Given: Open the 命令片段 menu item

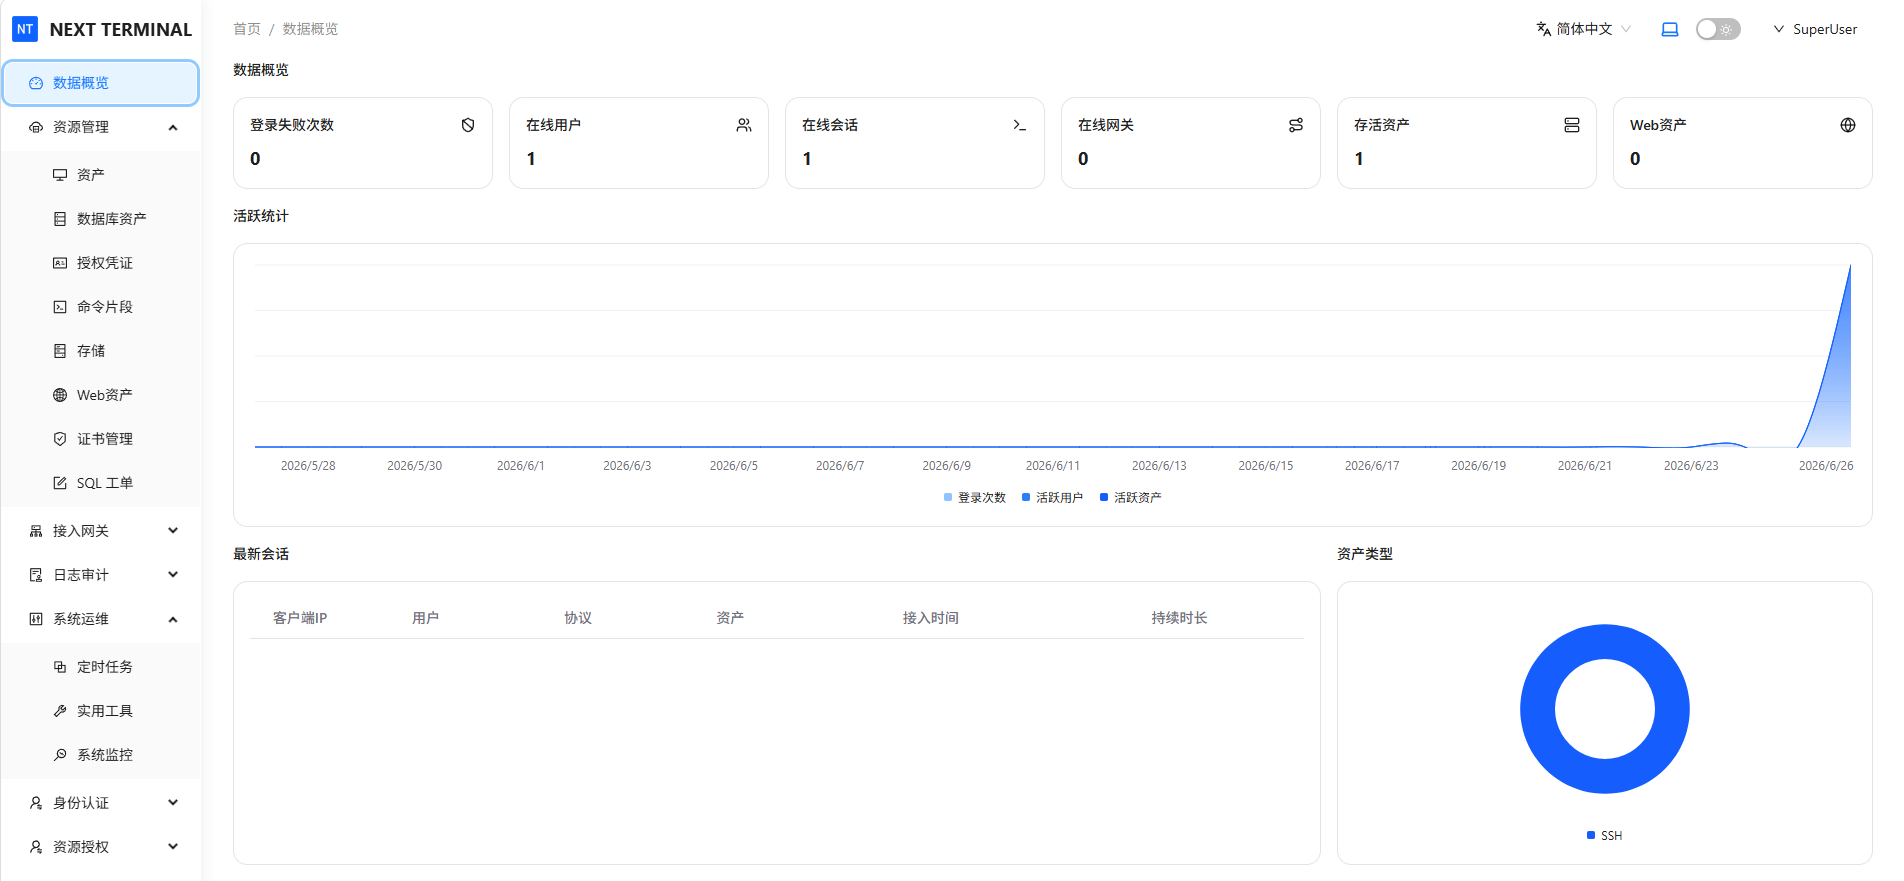Looking at the screenshot, I should pyautogui.click(x=101, y=307).
